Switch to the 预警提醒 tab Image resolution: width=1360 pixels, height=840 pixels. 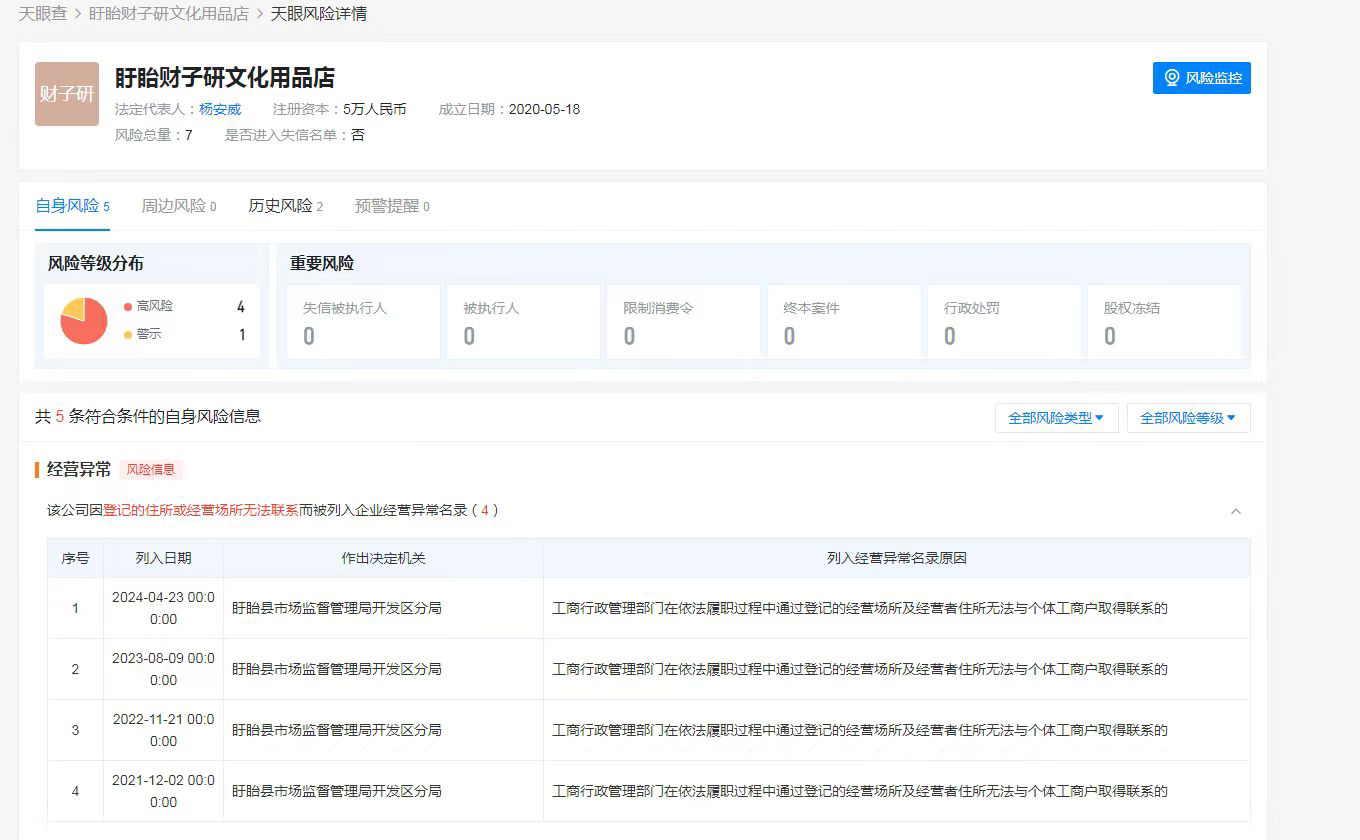[392, 206]
